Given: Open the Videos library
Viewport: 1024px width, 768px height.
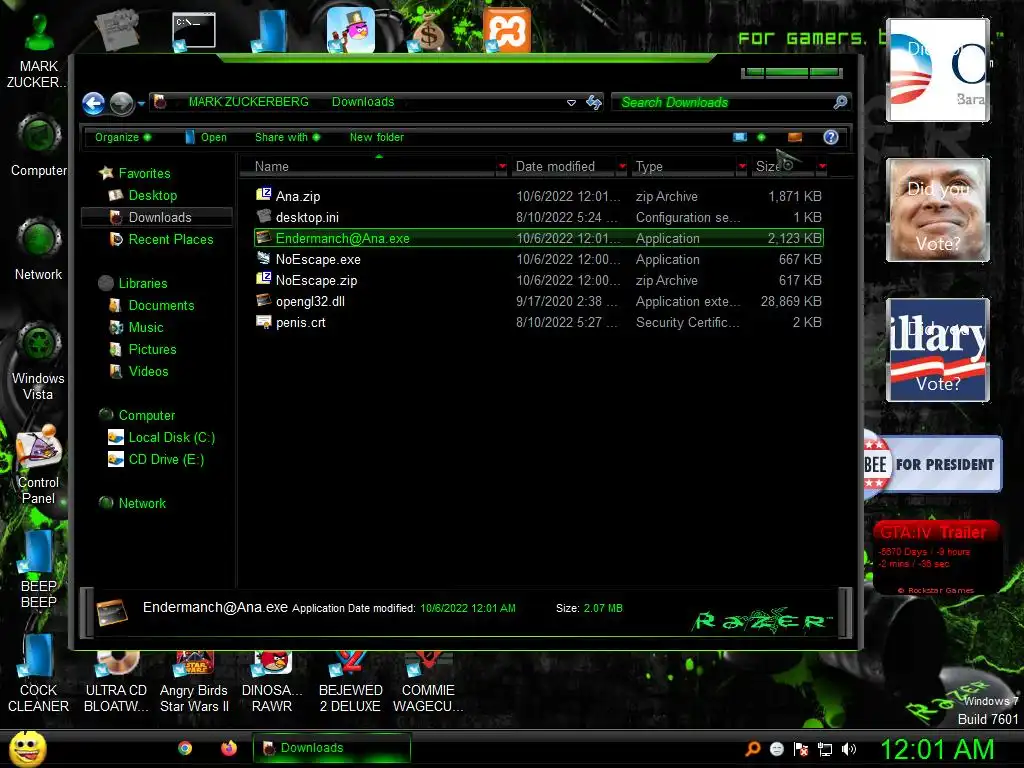Looking at the screenshot, I should pyautogui.click(x=139, y=371).
